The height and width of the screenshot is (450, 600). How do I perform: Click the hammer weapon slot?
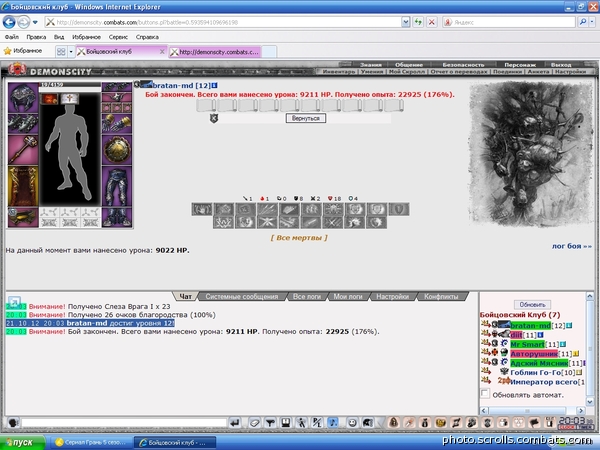coord(23,150)
